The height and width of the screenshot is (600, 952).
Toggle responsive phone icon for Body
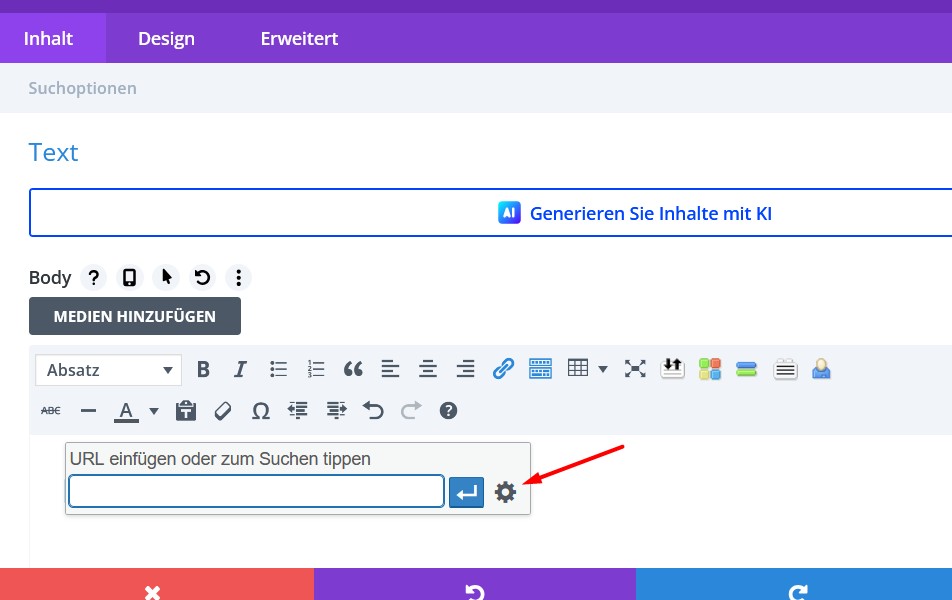[x=129, y=278]
